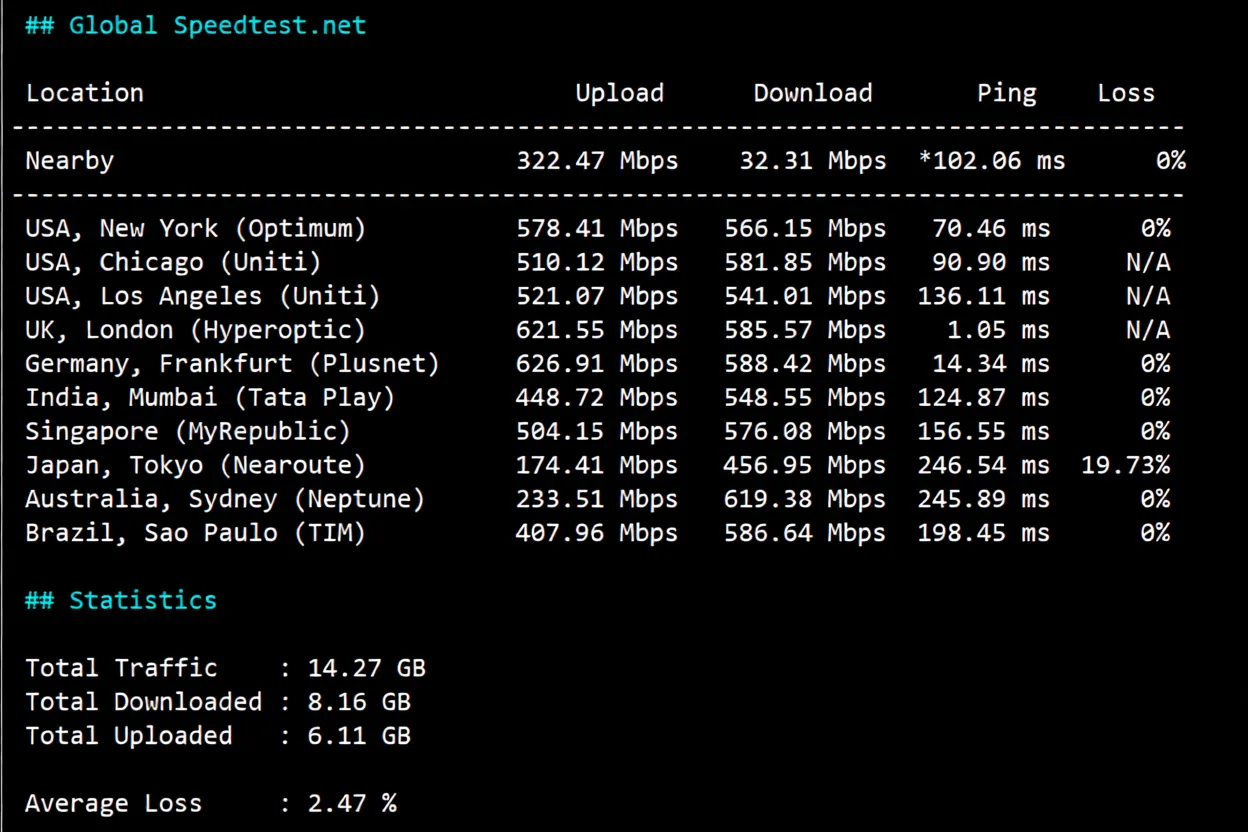Click Frankfurt ping '14.34 ms'
The image size is (1248, 832).
tap(991, 364)
